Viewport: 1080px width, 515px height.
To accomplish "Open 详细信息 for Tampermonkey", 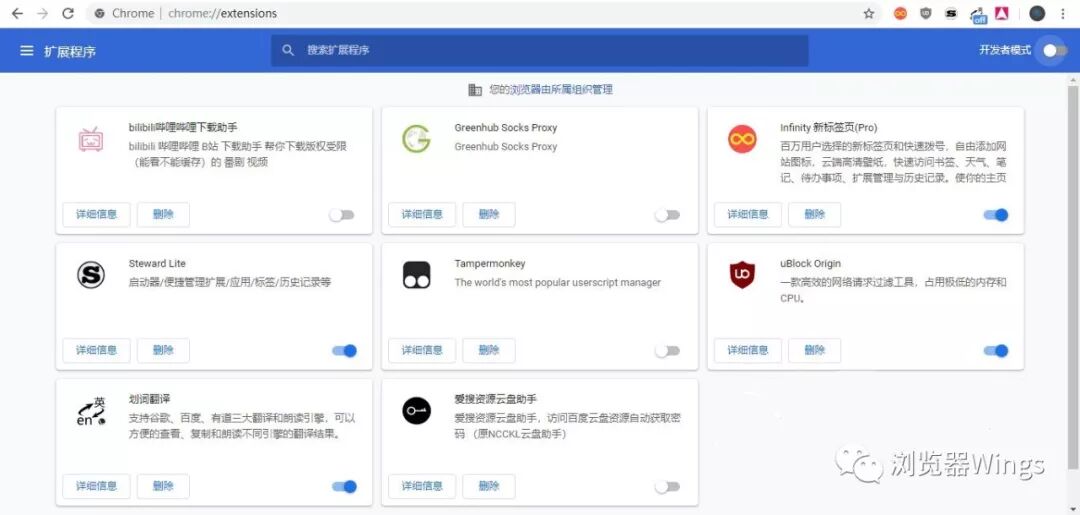I will pyautogui.click(x=422, y=350).
